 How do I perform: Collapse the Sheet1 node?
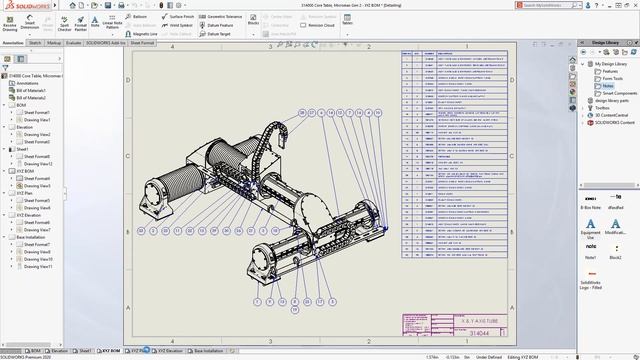[x=4, y=149]
